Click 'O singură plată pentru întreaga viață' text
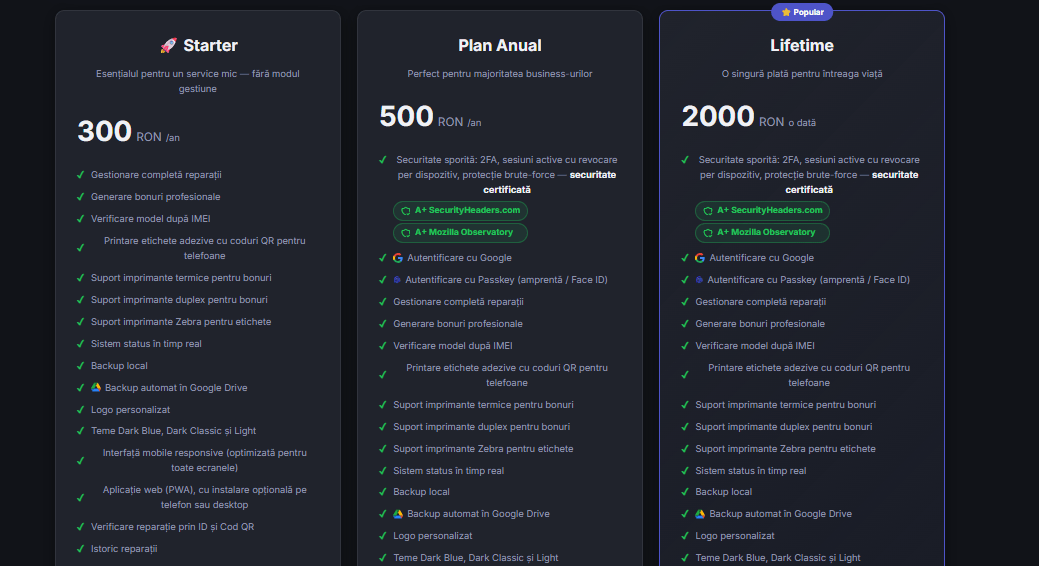Viewport: 1039px width, 566px height. 802,74
